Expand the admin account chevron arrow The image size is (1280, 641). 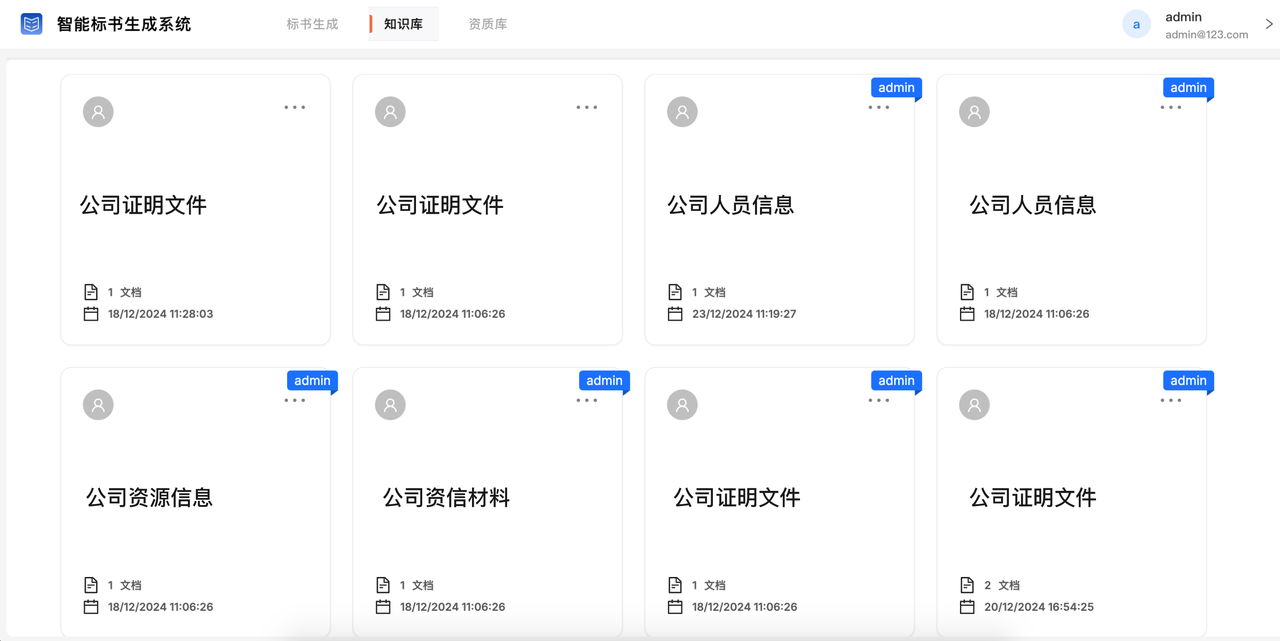(1269, 24)
